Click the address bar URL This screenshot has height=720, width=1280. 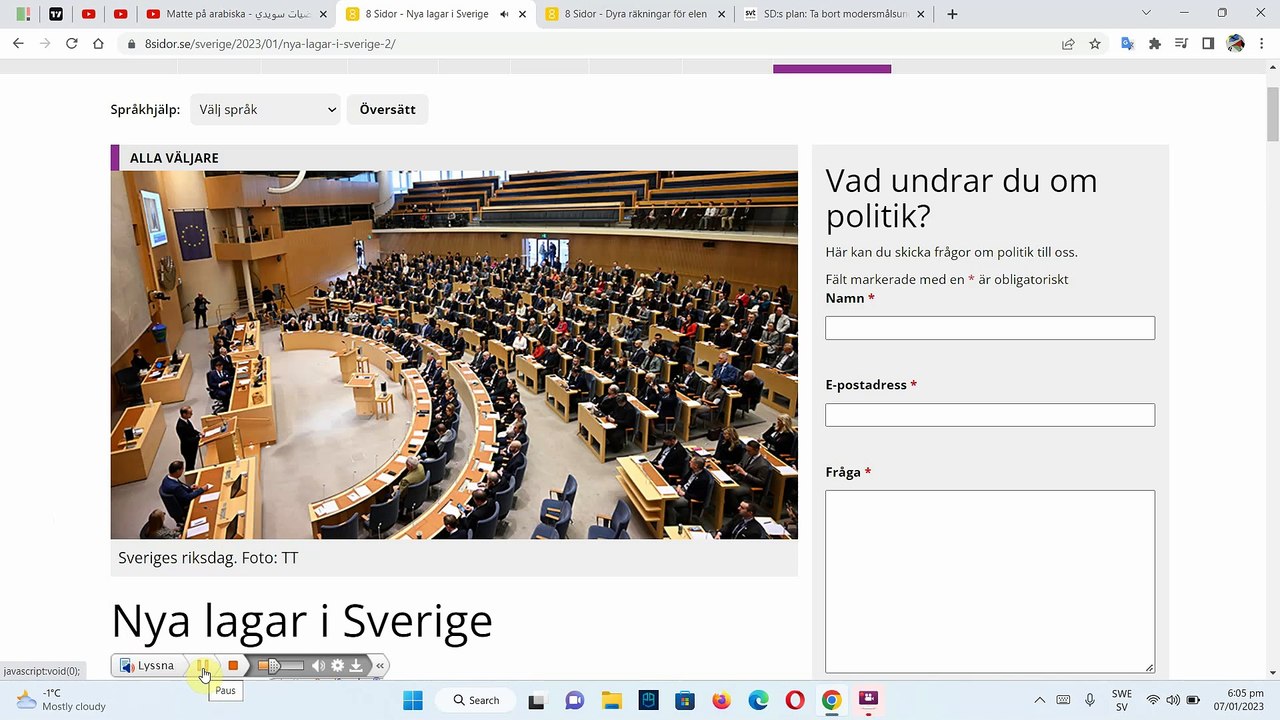(270, 44)
